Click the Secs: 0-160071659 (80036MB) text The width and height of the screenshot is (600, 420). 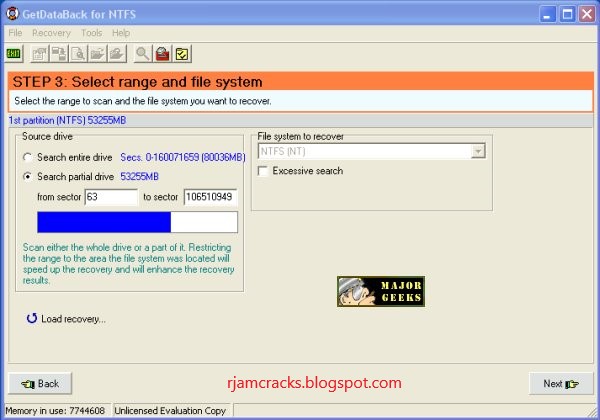(183, 157)
